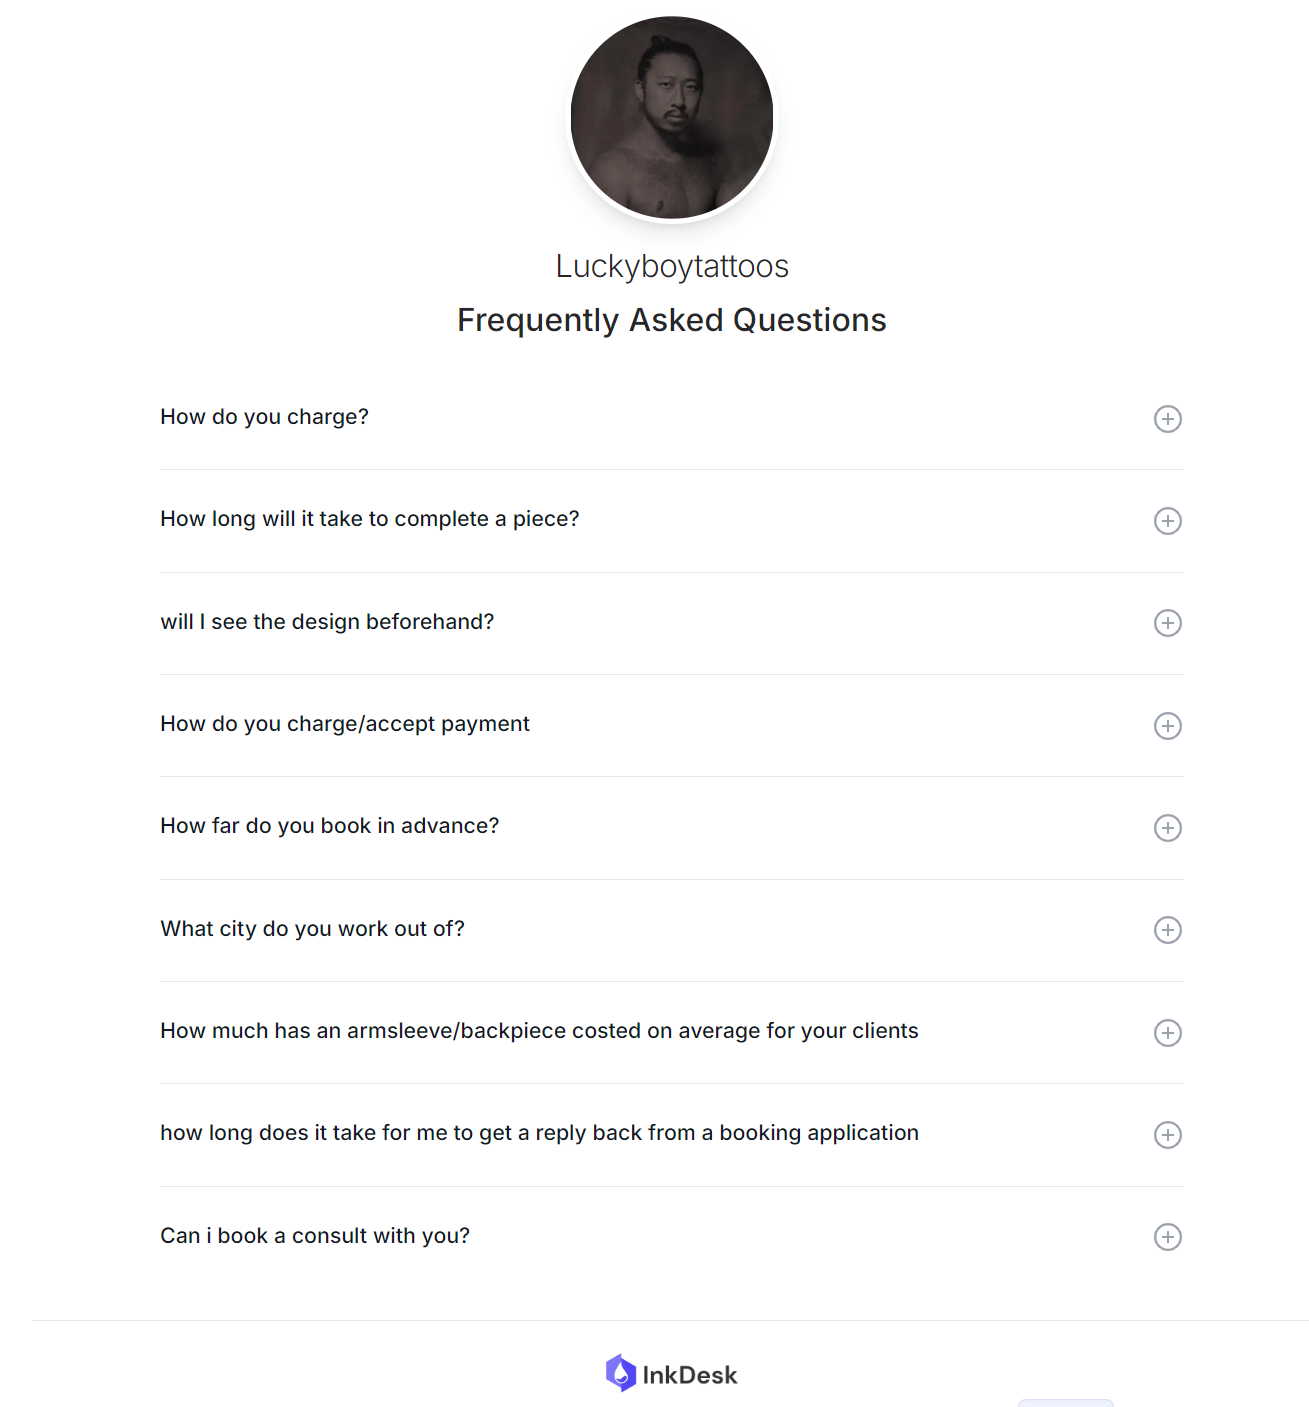1309x1407 pixels.
Task: Click the artist profile photo
Action: click(672, 118)
